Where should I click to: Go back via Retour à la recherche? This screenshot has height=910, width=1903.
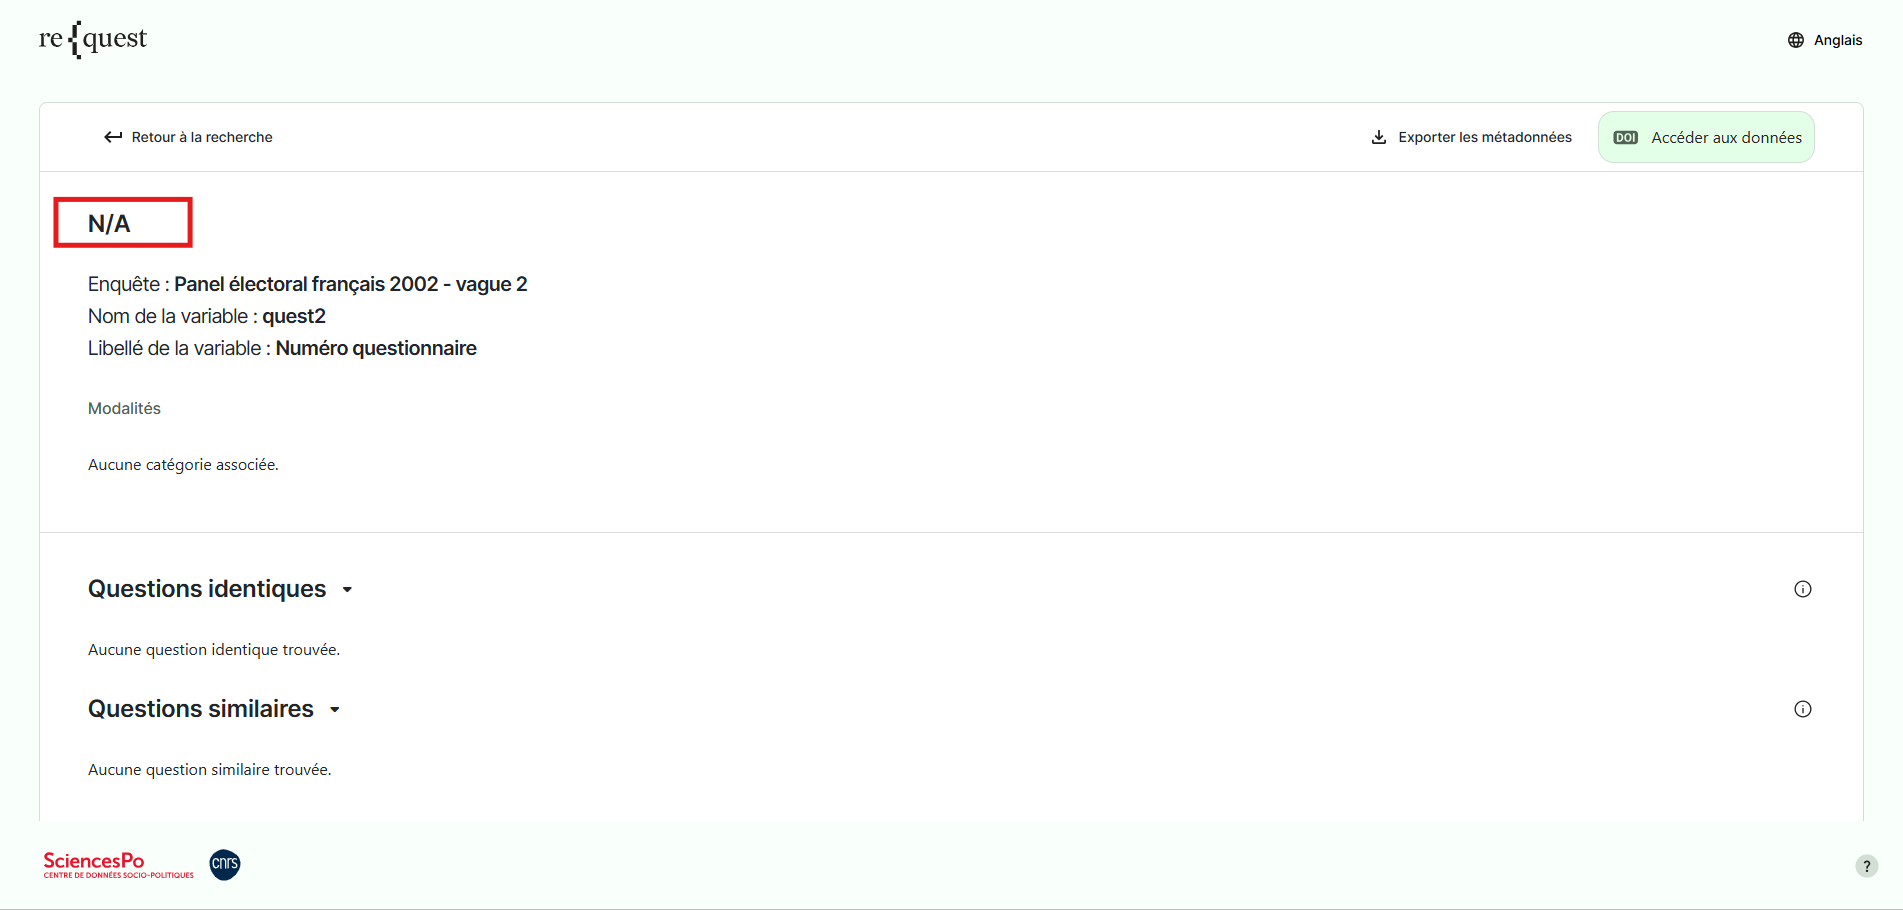pos(201,137)
